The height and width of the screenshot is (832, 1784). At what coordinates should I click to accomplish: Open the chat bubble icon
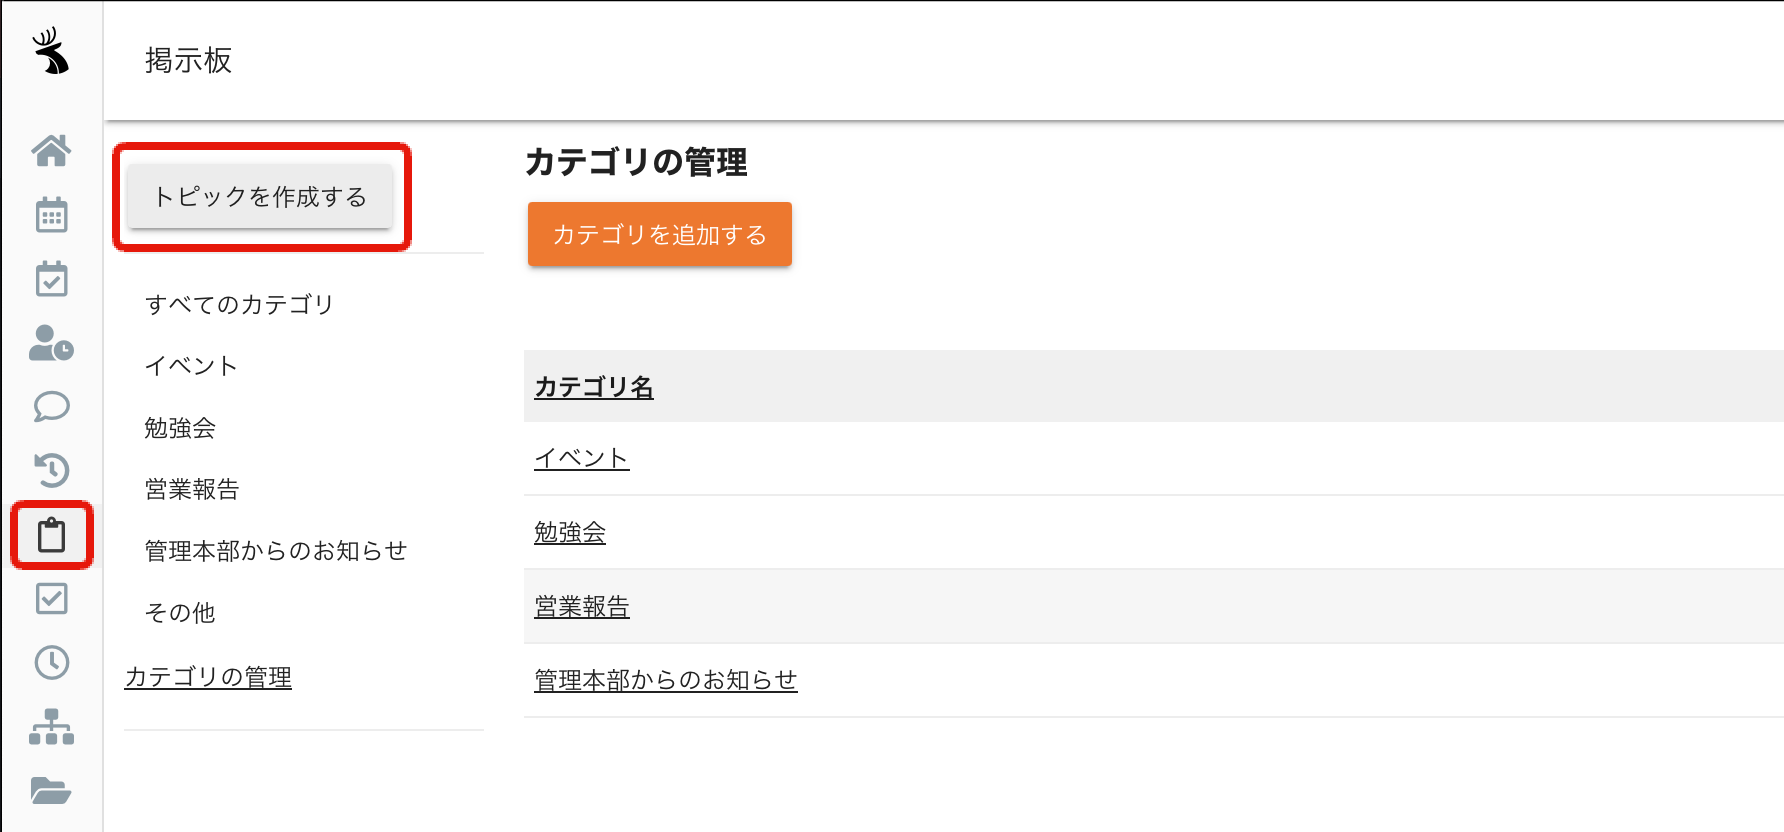tap(51, 406)
